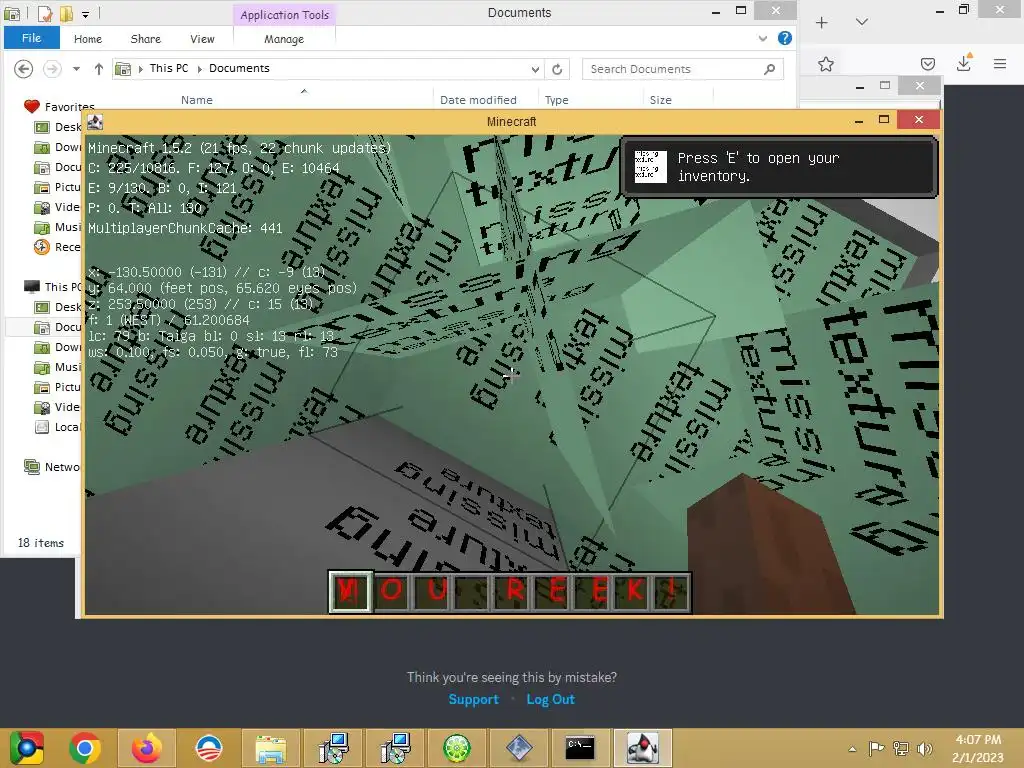Open Action Center flag tray icon
The width and height of the screenshot is (1024, 768).
click(876, 748)
